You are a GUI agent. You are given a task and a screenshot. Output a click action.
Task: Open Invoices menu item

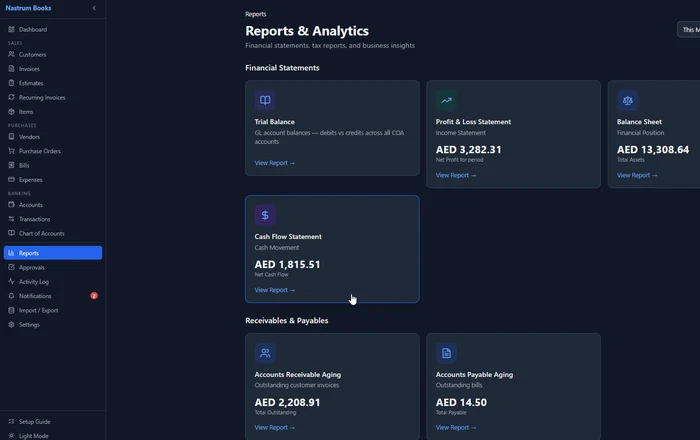coord(53,69)
